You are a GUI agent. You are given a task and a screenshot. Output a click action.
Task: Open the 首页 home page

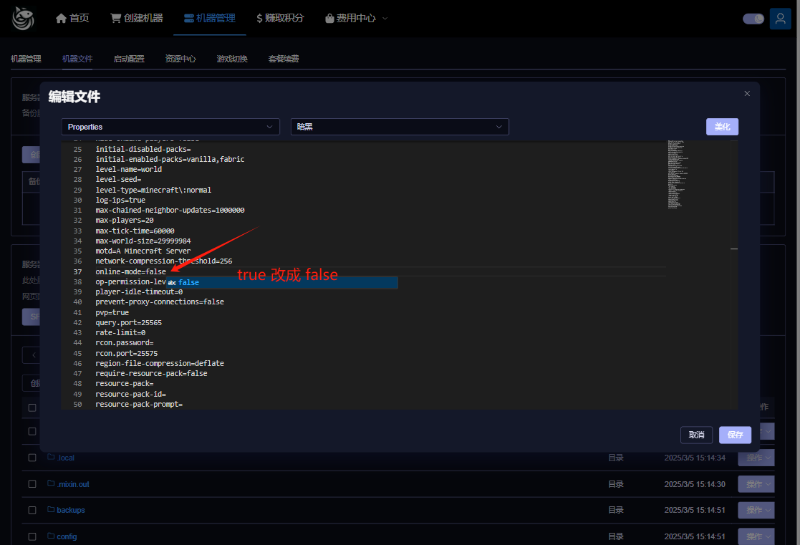pos(72,18)
